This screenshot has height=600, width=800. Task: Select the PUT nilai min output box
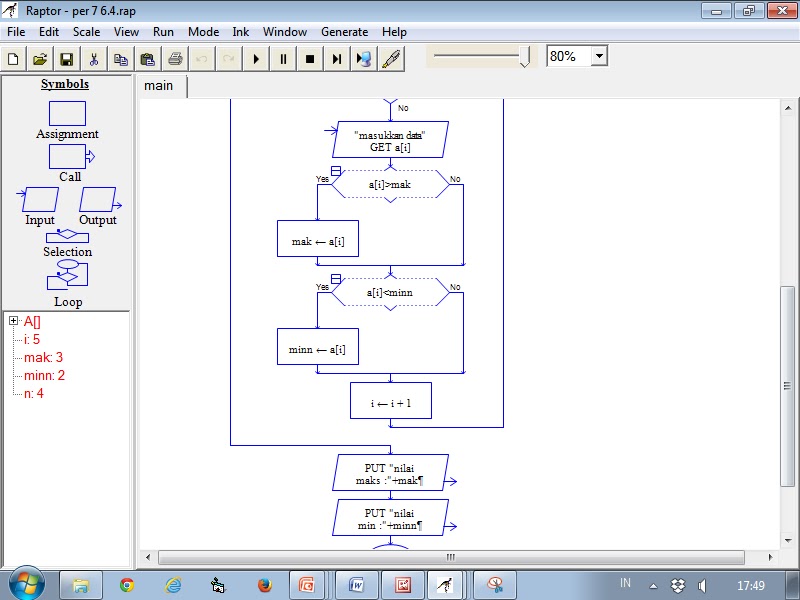click(390, 518)
